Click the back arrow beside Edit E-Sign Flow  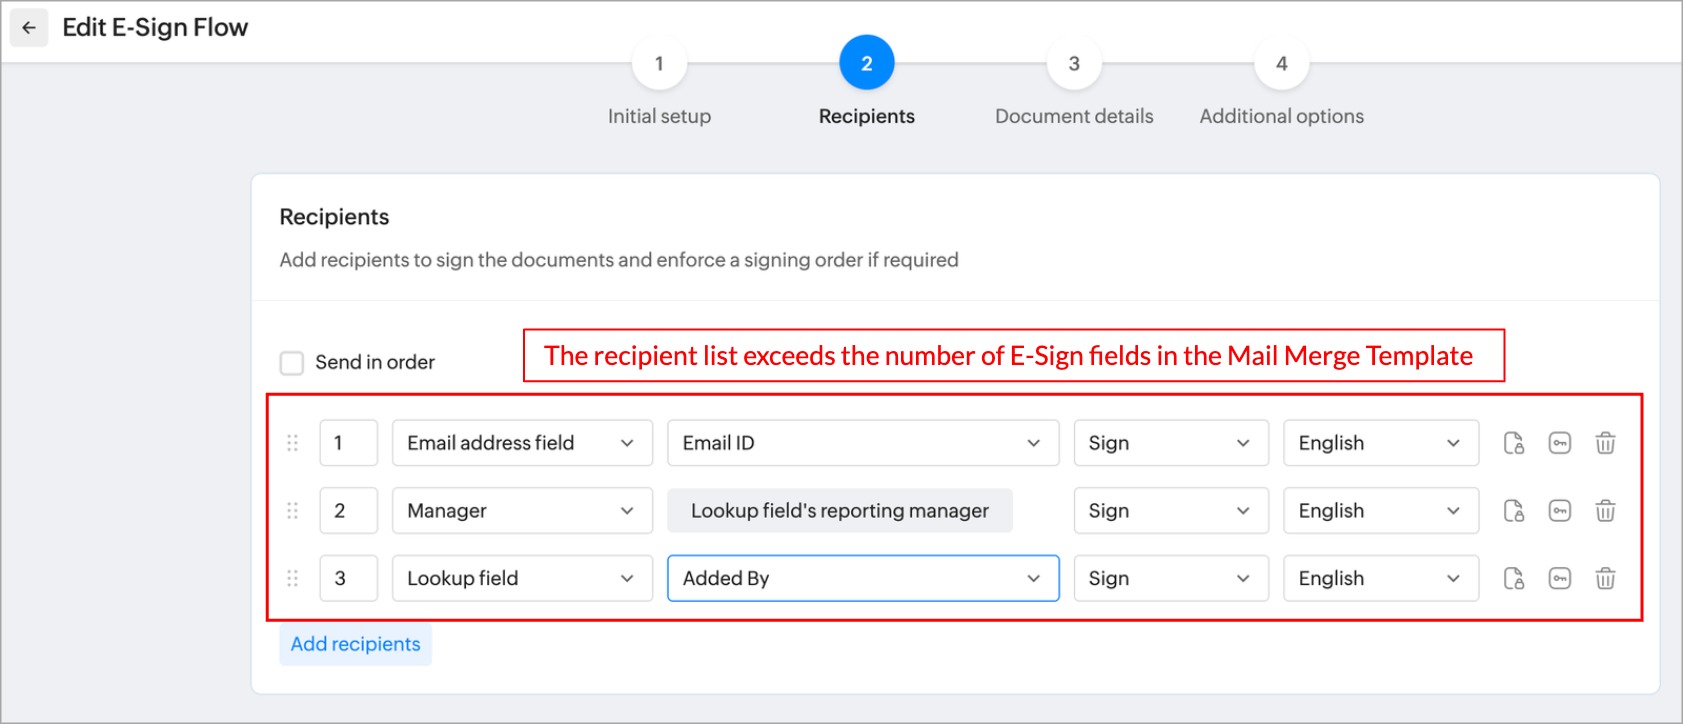[29, 28]
